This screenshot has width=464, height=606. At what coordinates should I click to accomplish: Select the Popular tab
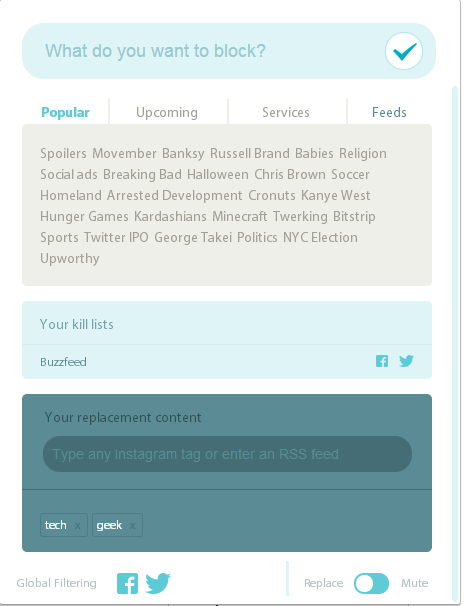click(x=65, y=112)
